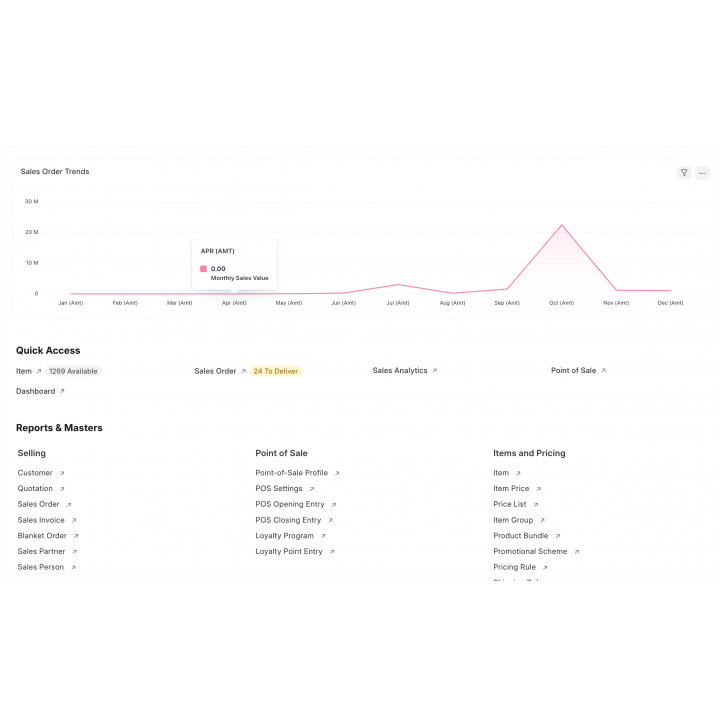Click the arrow icon next to Customer
The width and height of the screenshot is (720, 720).
(62, 473)
